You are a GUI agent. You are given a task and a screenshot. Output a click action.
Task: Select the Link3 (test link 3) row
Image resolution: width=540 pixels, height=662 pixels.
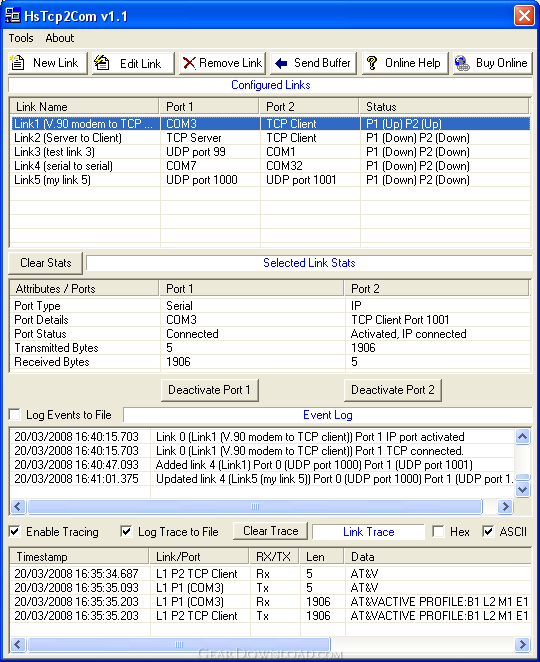point(270,152)
